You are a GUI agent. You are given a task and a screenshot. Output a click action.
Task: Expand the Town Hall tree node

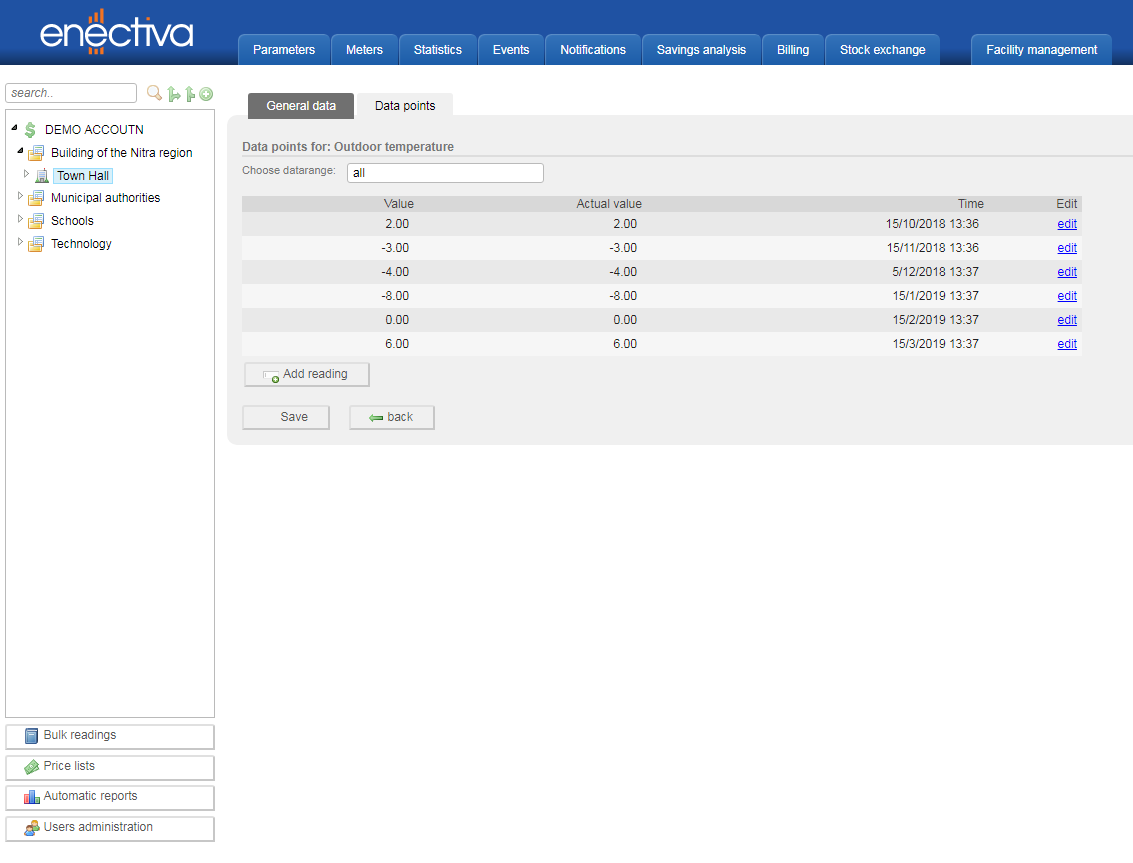click(27, 174)
